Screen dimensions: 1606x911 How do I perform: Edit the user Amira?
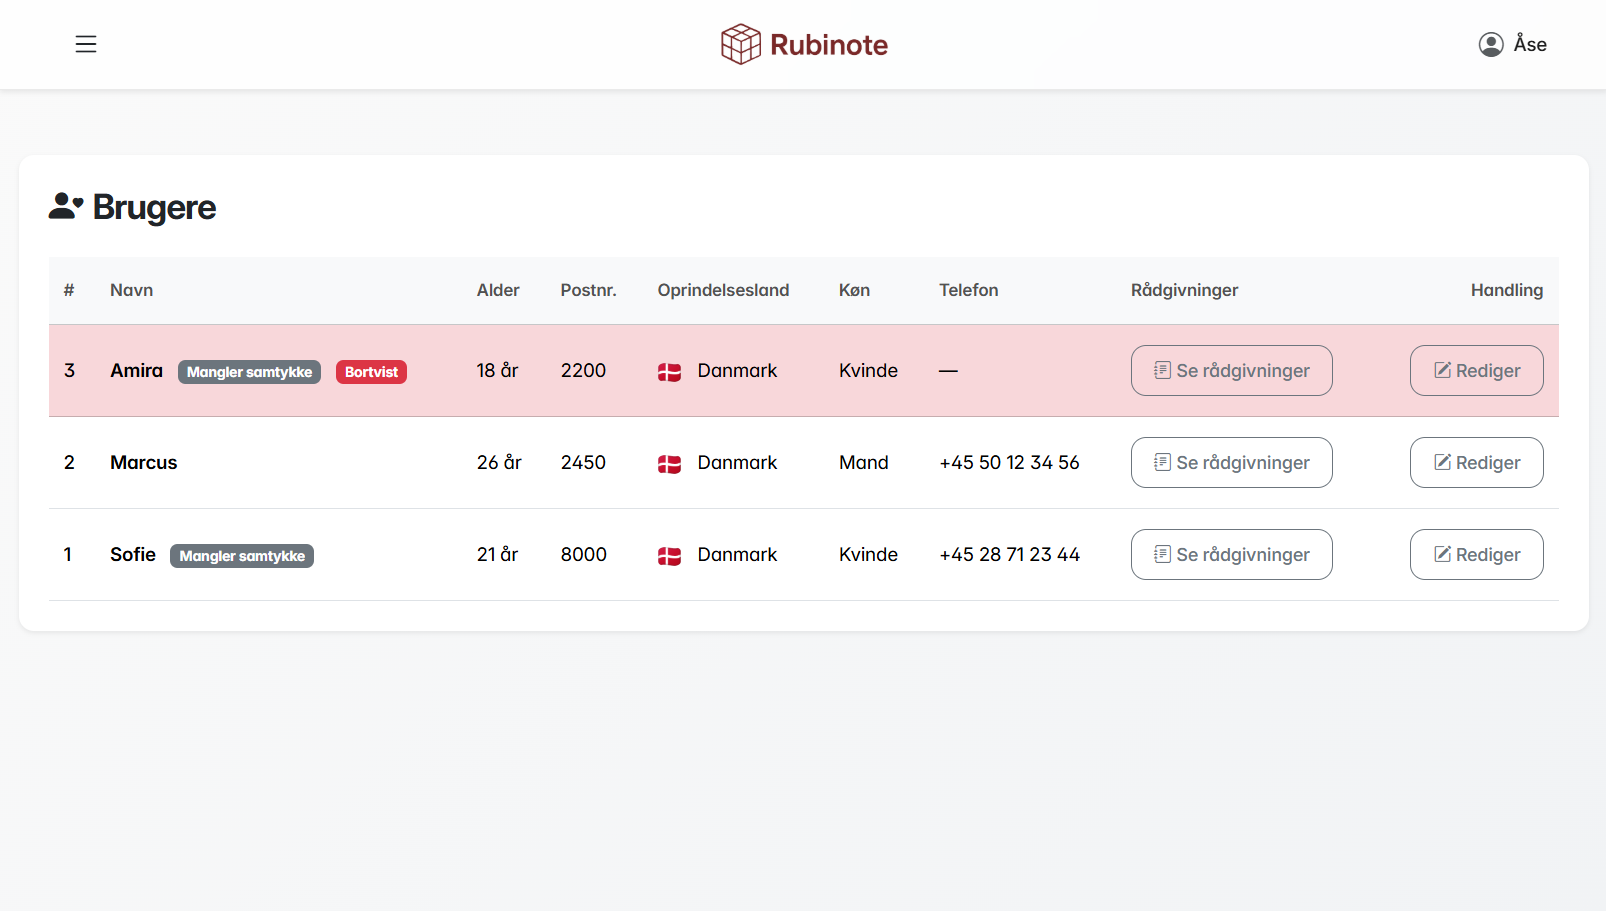click(1476, 371)
